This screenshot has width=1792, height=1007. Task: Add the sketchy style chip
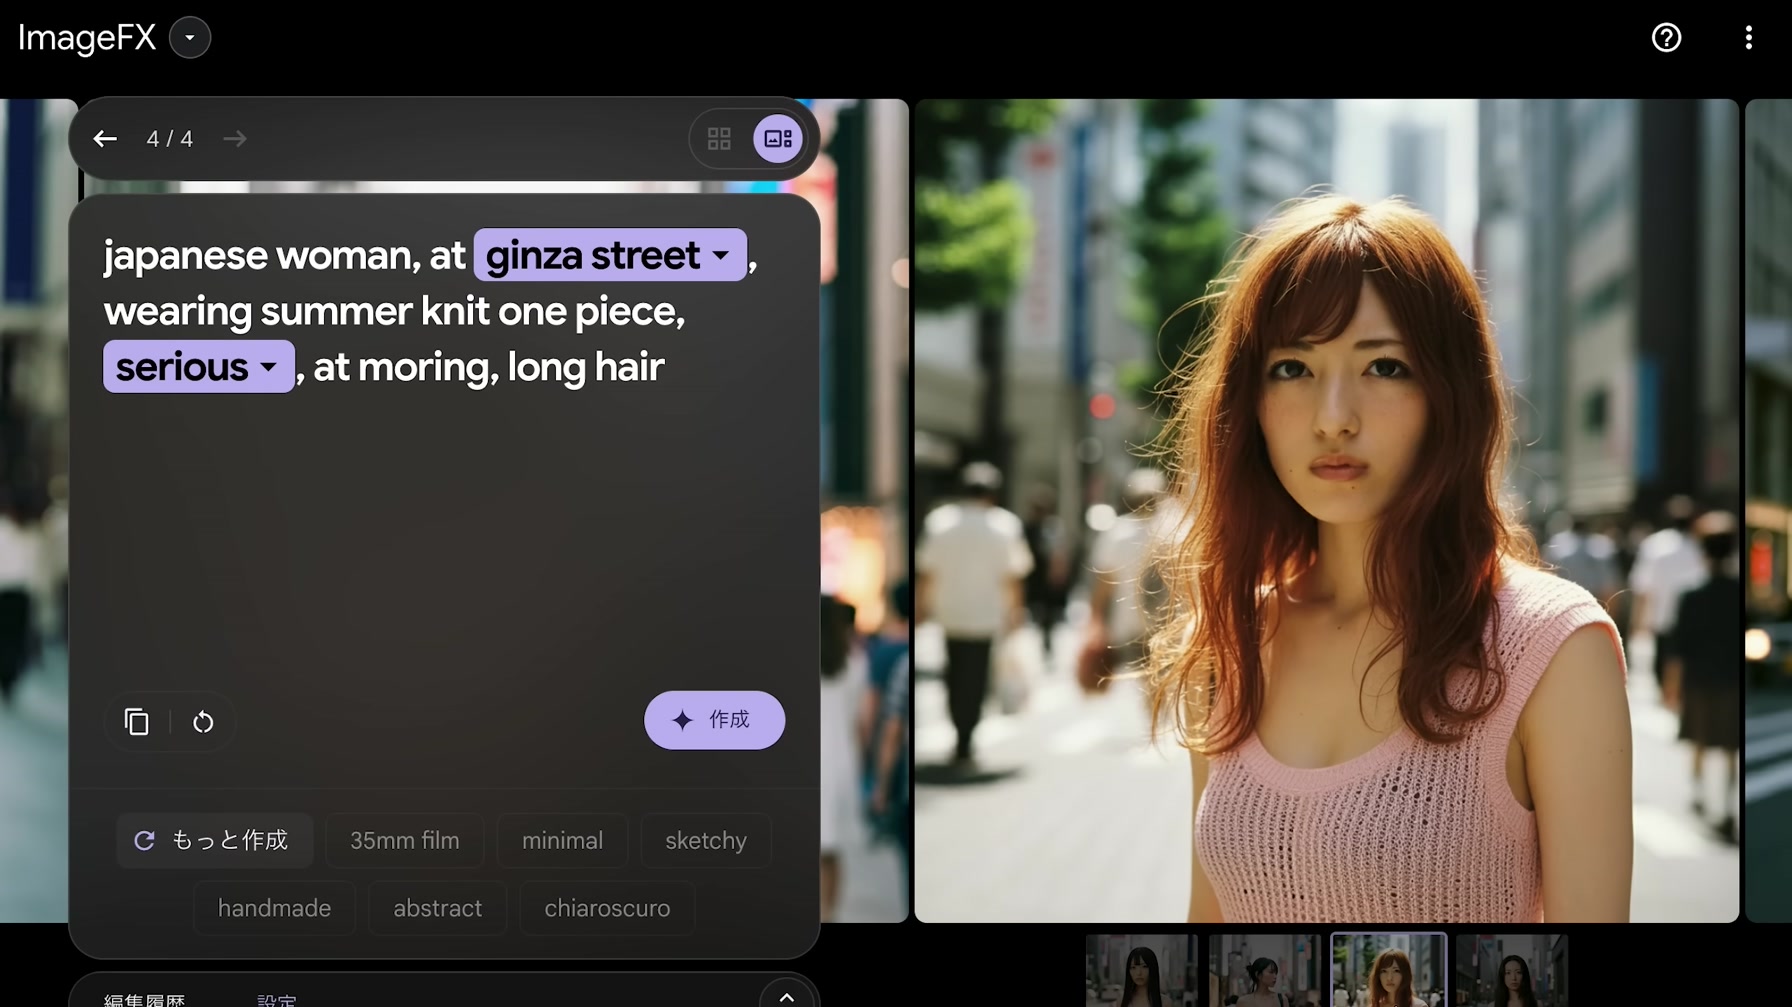click(706, 841)
